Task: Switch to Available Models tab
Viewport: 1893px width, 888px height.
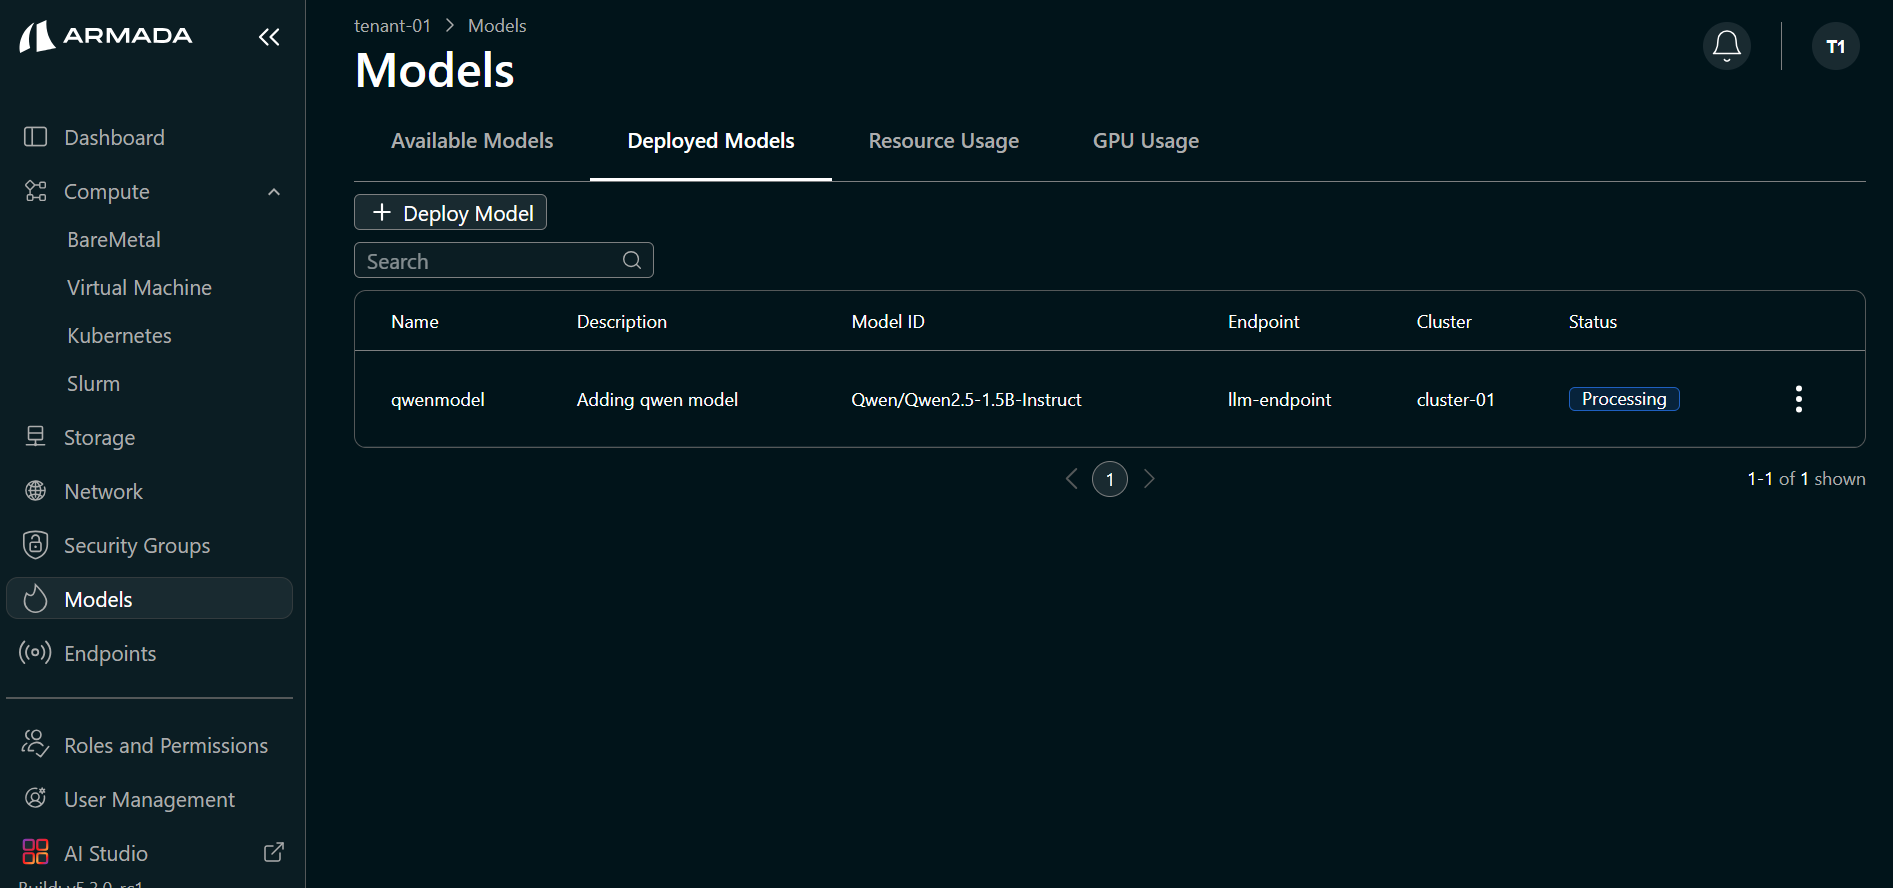Action: tap(472, 141)
